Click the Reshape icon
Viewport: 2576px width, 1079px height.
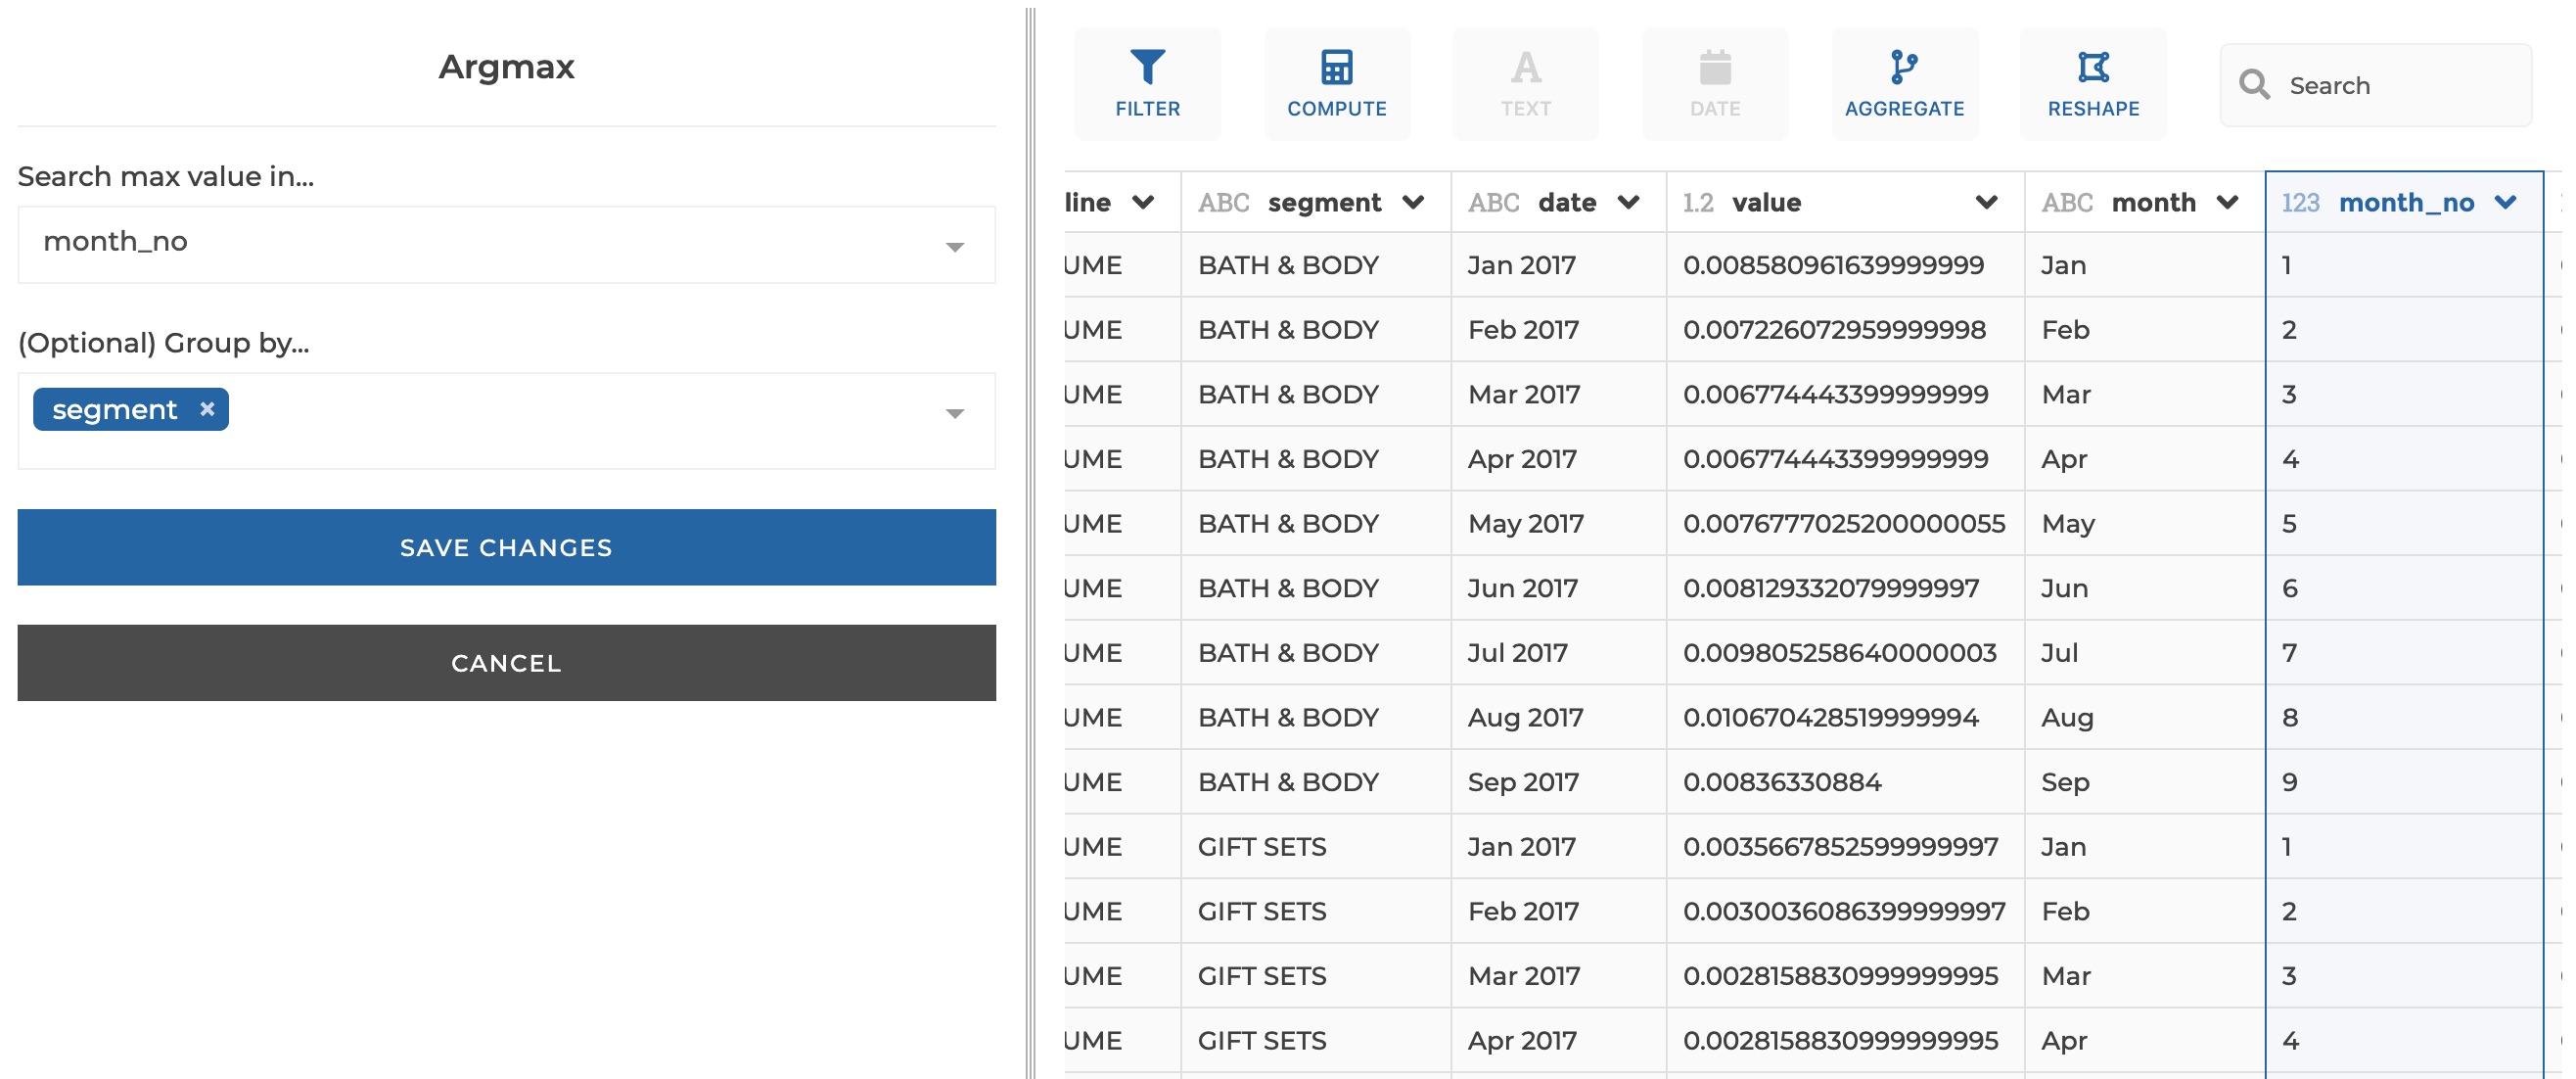click(x=2092, y=67)
